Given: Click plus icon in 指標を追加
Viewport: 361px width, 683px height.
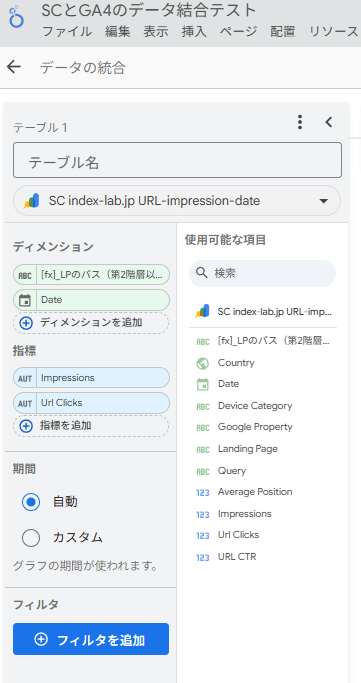Looking at the screenshot, I should (x=27, y=426).
